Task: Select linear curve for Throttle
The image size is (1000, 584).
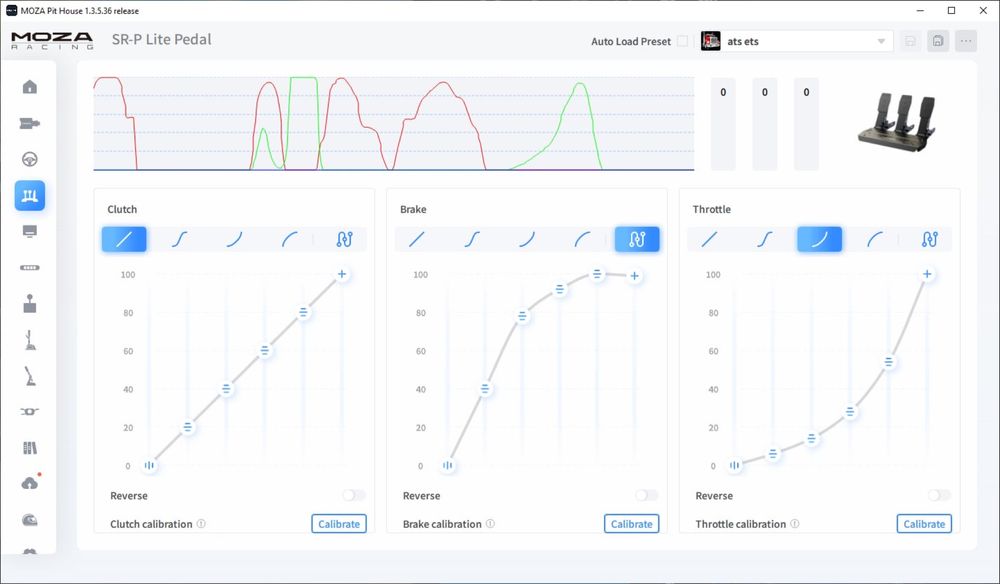Action: pos(709,239)
